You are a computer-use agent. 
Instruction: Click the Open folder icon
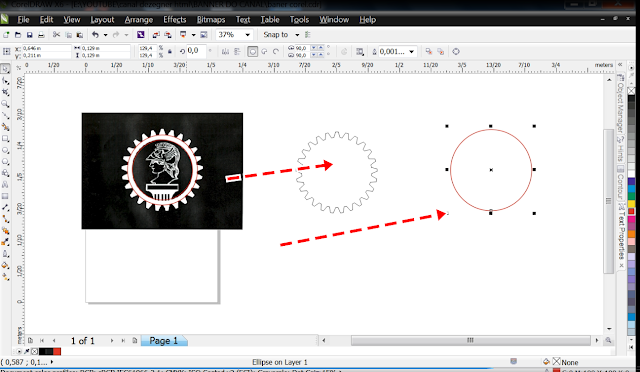click(18, 35)
